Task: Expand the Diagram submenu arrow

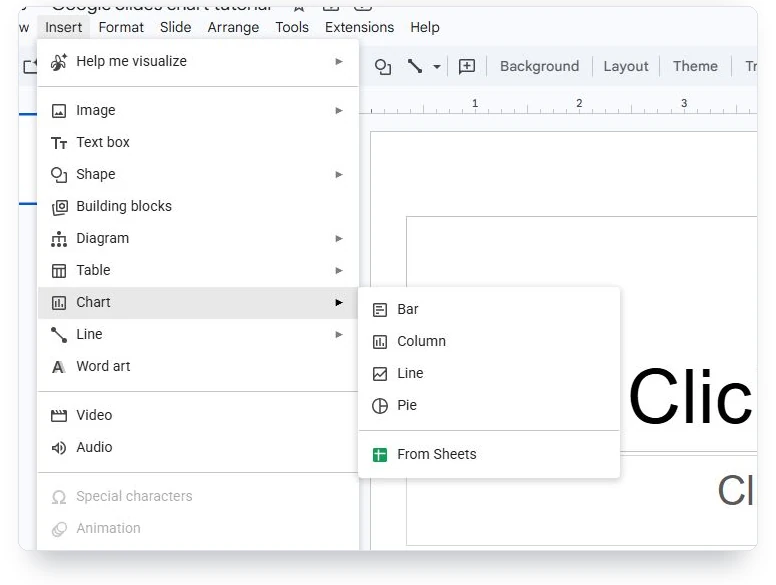Action: (x=339, y=239)
